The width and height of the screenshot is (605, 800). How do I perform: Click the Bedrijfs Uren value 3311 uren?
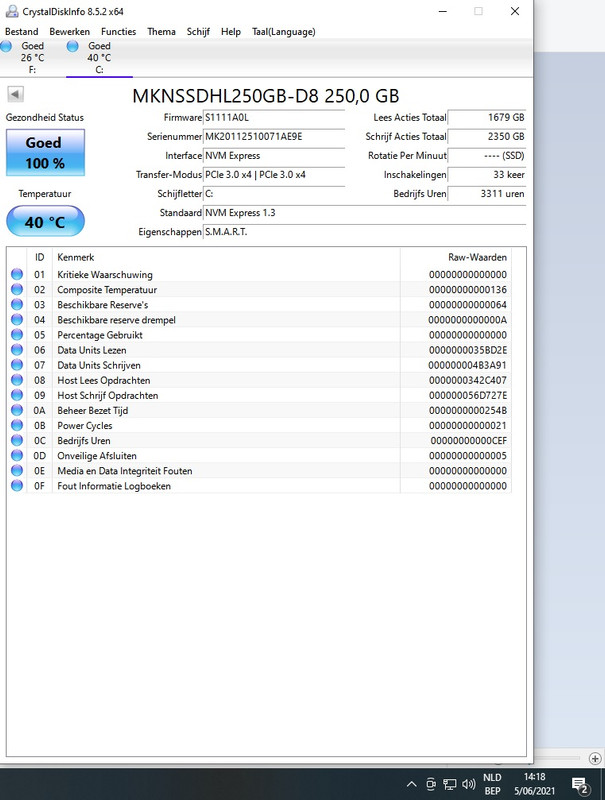coord(487,194)
